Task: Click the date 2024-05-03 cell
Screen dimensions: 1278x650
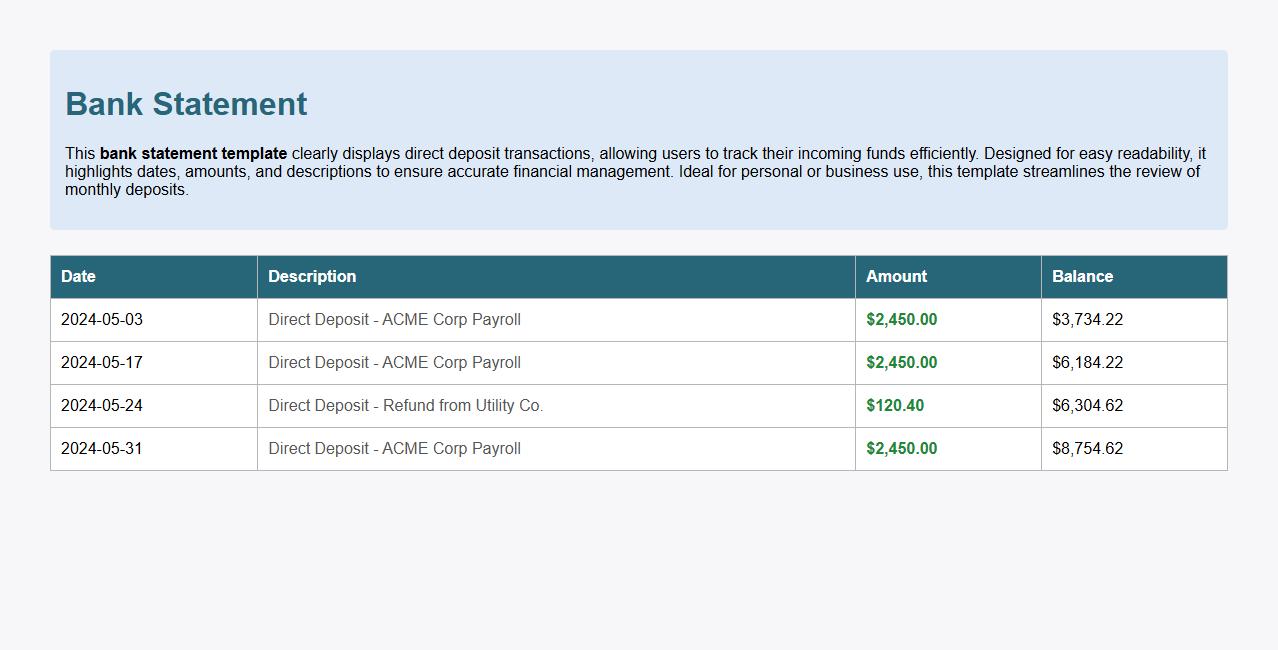Action: click(101, 319)
